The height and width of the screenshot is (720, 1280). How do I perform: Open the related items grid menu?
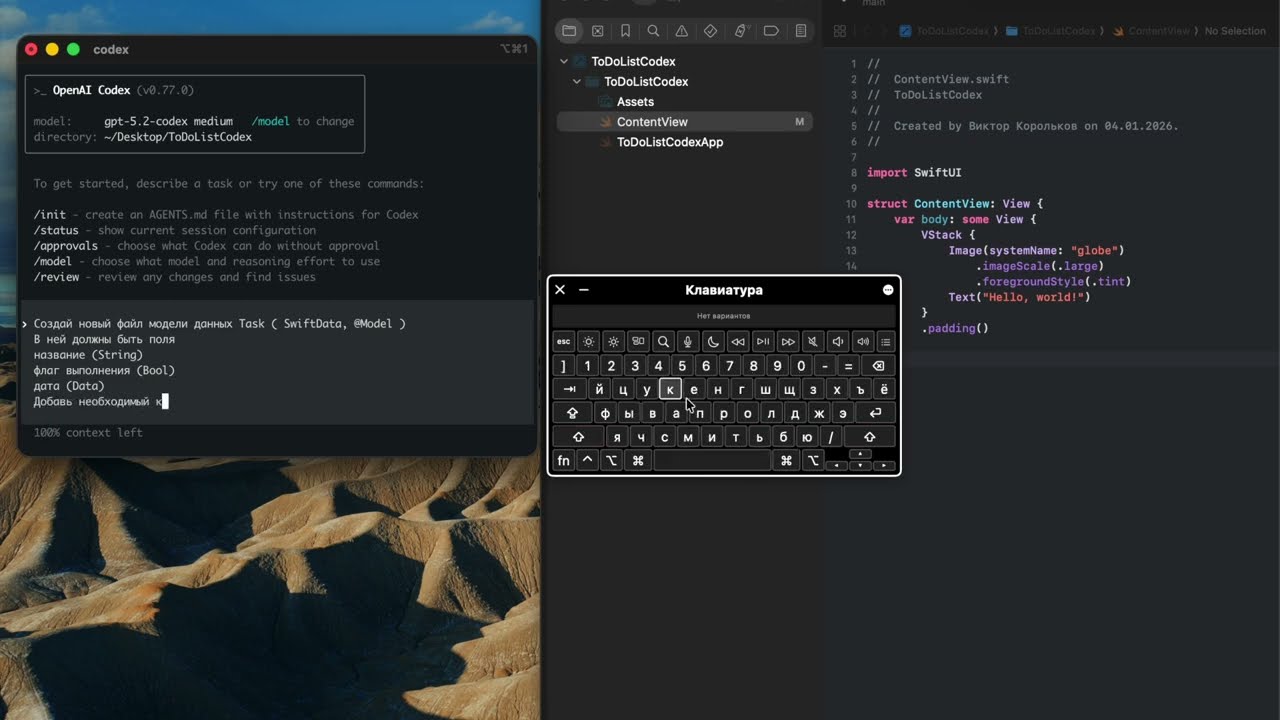[x=840, y=31]
